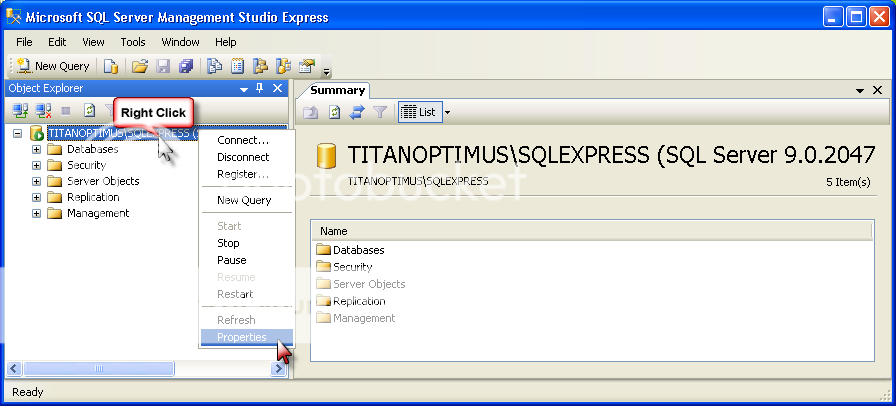
Task: Choose Pause from the context menu
Action: pyautogui.click(x=246, y=260)
